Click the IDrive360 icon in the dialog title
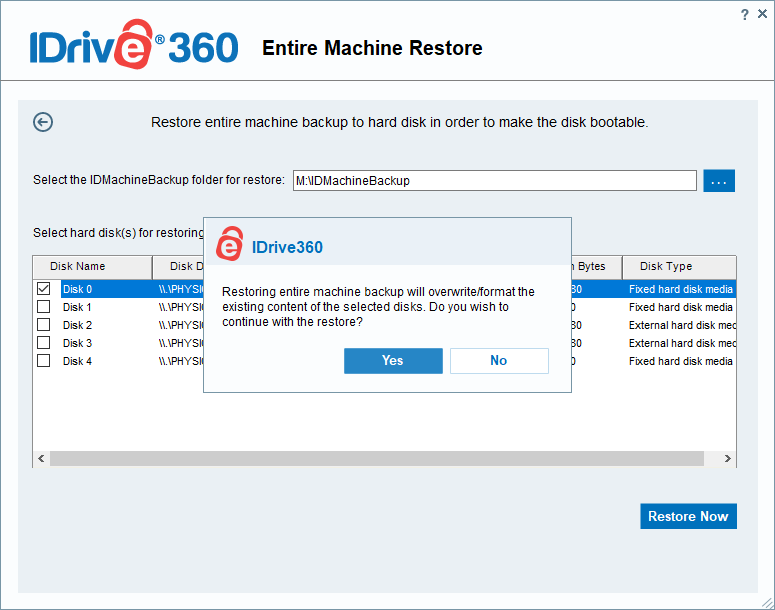 [229, 244]
